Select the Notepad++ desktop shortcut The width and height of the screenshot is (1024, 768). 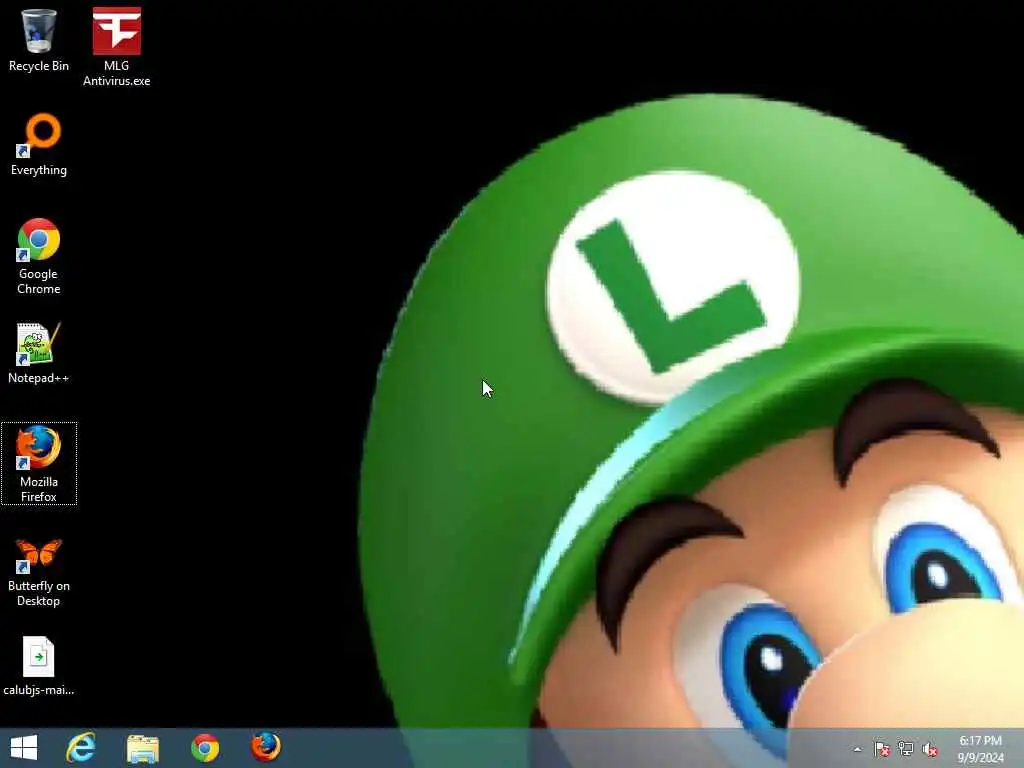[x=39, y=353]
